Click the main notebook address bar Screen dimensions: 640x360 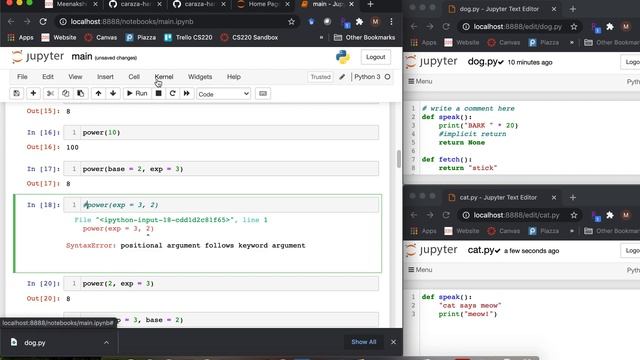176,22
